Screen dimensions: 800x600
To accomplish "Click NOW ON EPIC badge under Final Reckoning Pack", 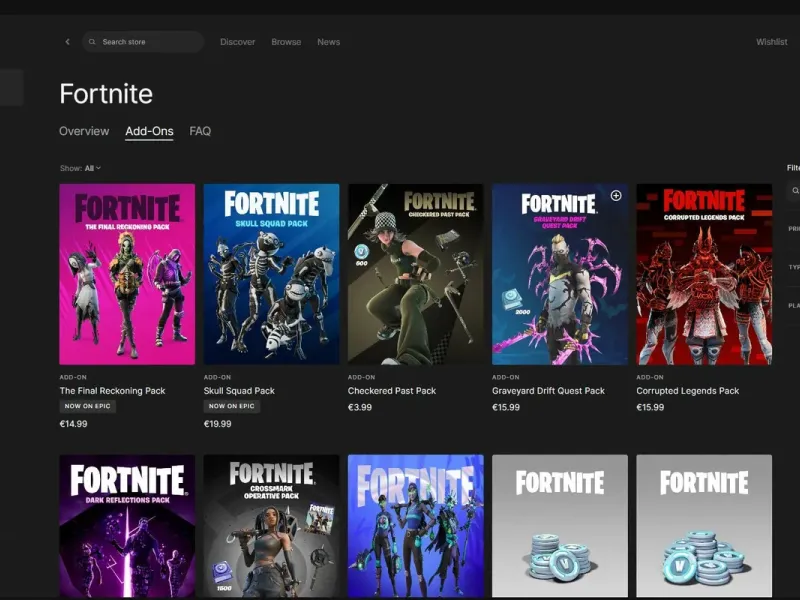I will 87,406.
